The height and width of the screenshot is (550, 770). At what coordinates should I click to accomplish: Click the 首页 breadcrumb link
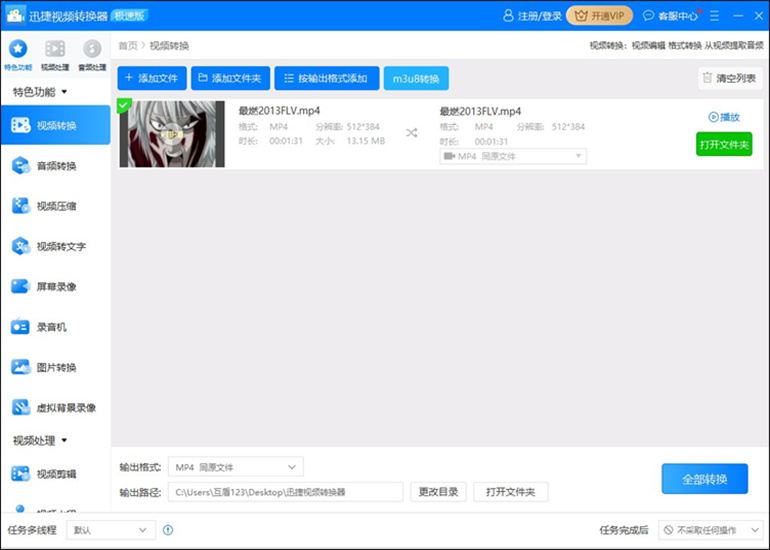coord(128,46)
